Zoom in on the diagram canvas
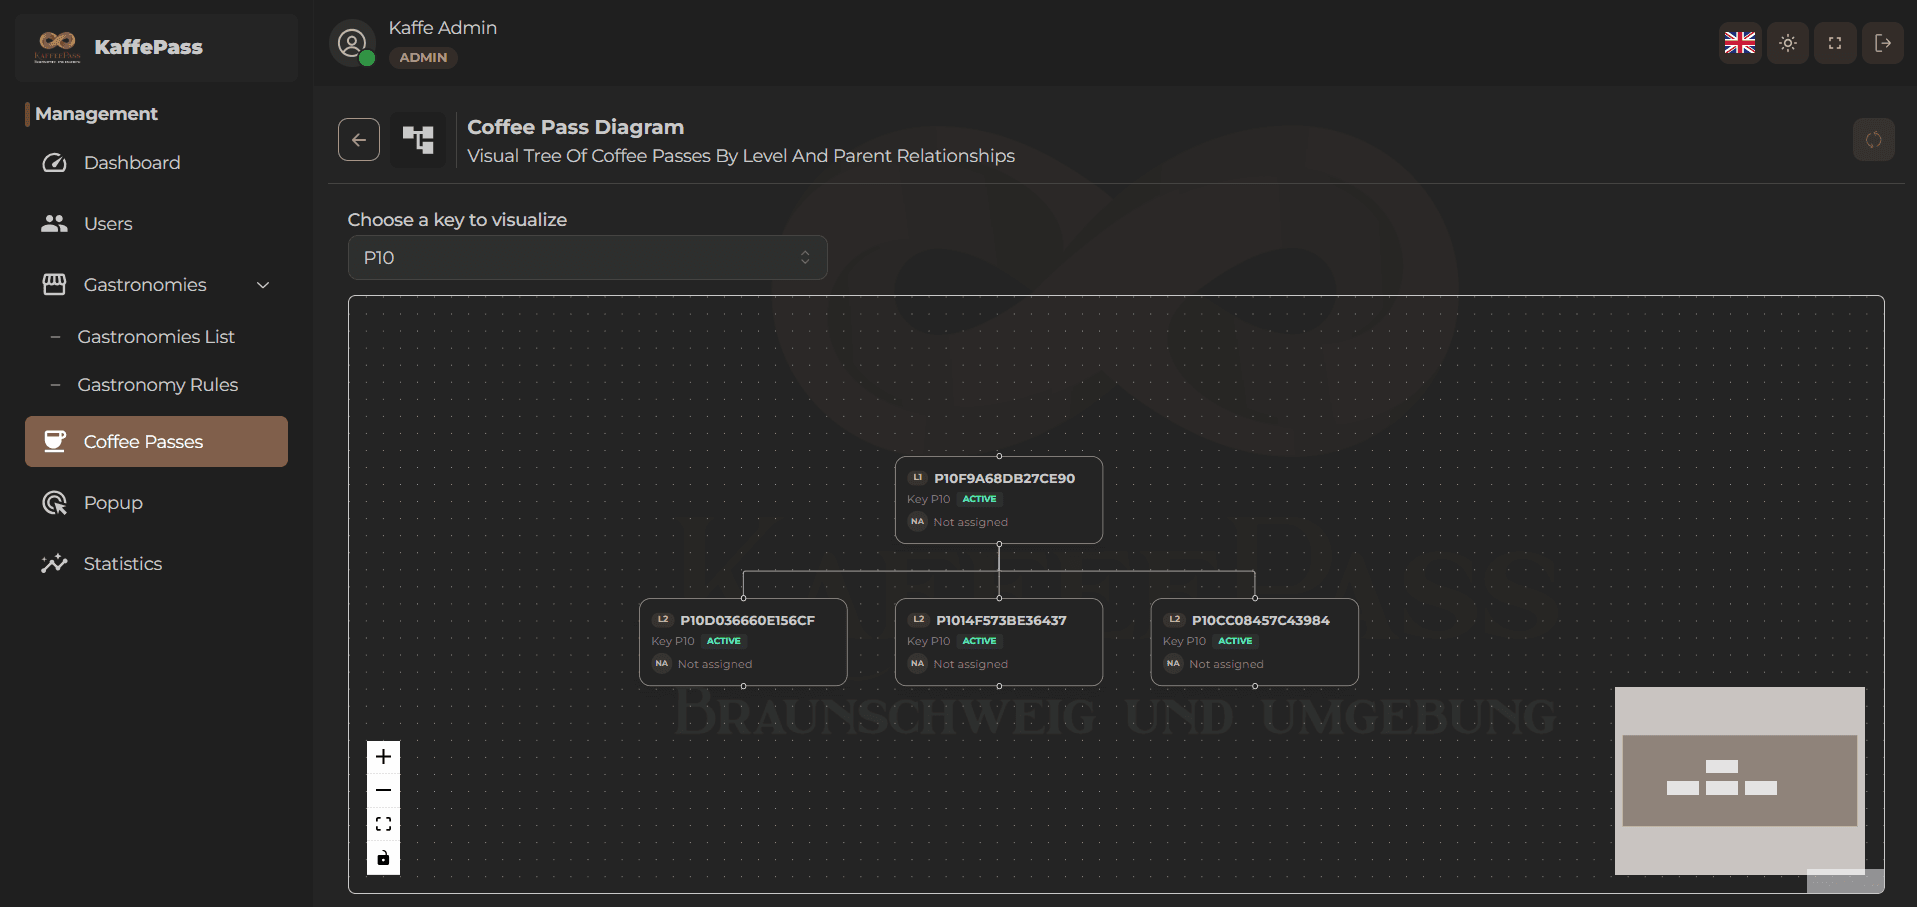 point(383,757)
